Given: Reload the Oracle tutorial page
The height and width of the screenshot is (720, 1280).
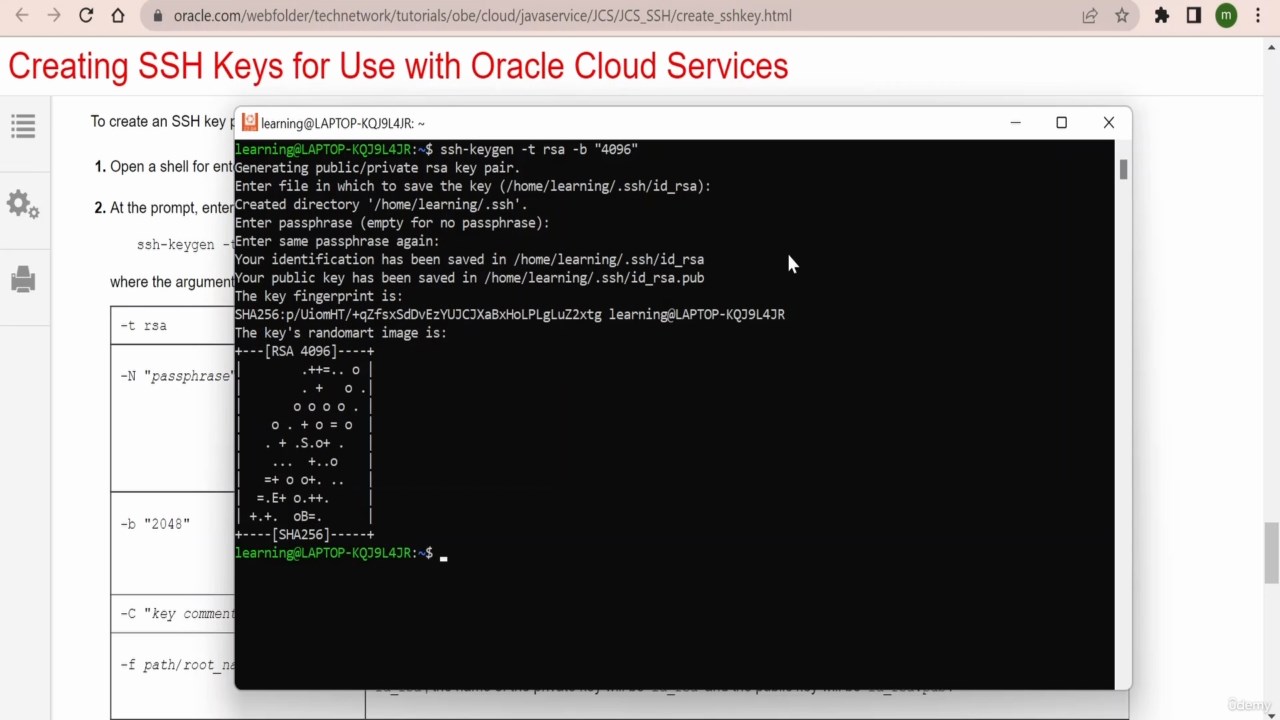Looking at the screenshot, I should (86, 16).
